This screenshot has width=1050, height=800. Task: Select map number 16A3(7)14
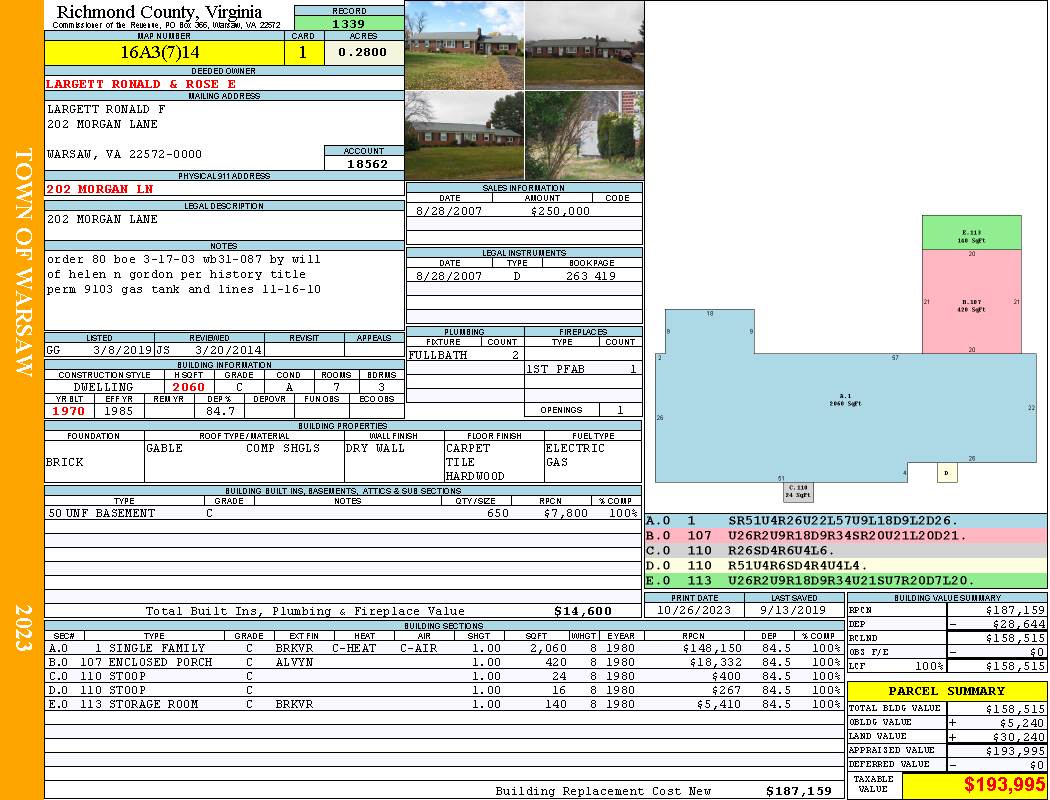pyautogui.click(x=160, y=52)
